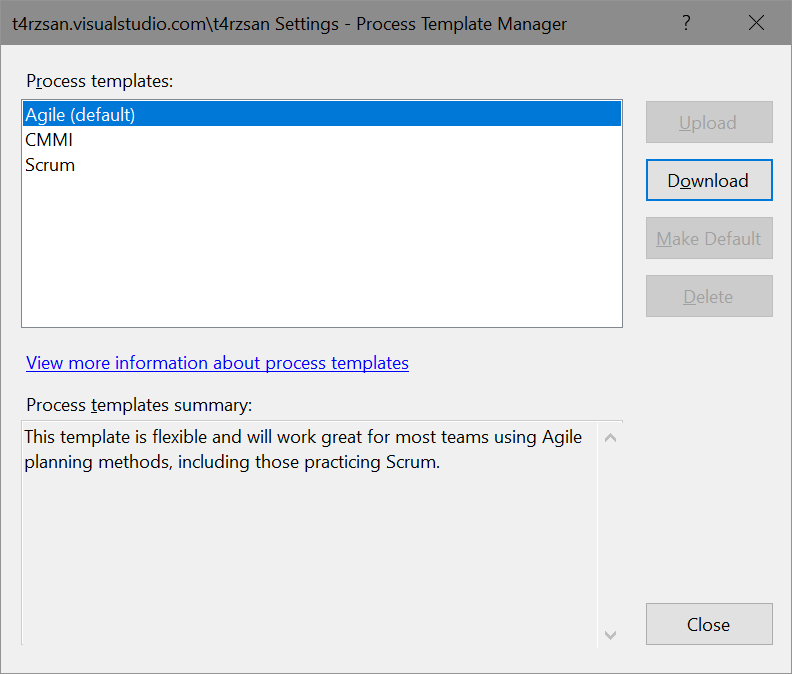Image resolution: width=792 pixels, height=674 pixels.
Task: Click the question mark help icon
Action: [686, 23]
